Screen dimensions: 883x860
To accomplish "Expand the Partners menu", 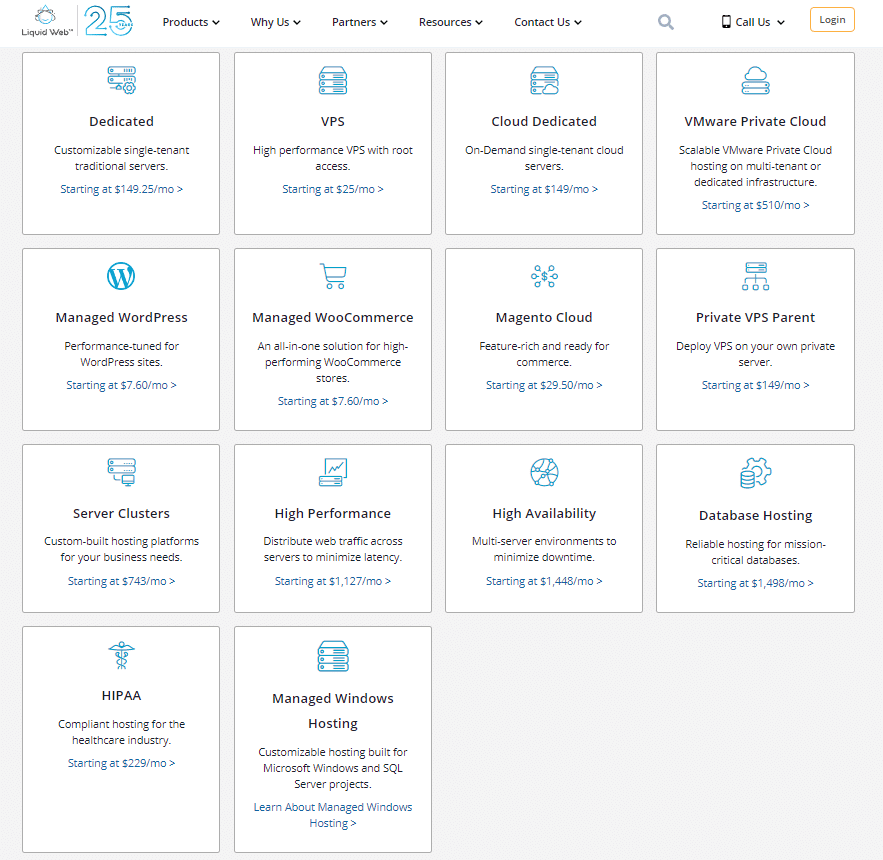I will tap(359, 22).
